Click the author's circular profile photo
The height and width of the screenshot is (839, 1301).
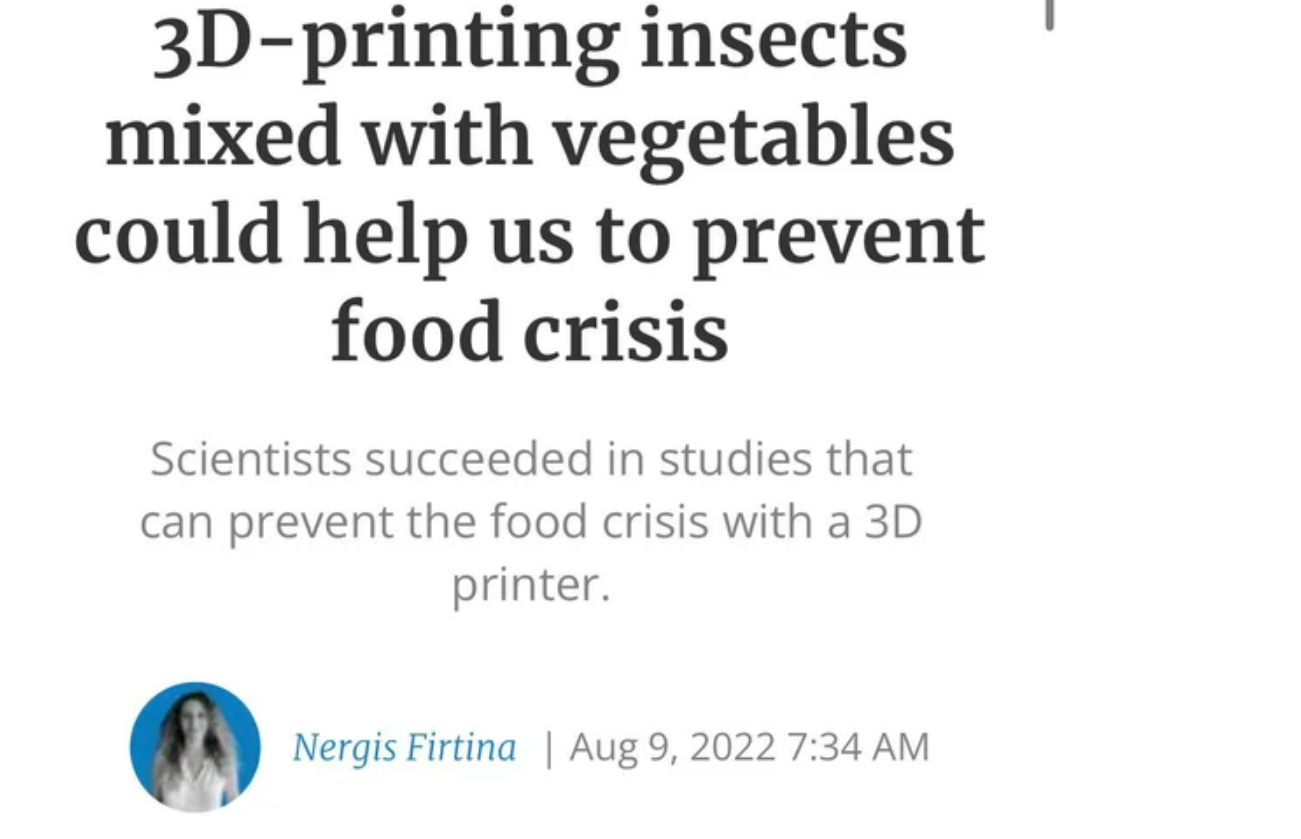195,747
